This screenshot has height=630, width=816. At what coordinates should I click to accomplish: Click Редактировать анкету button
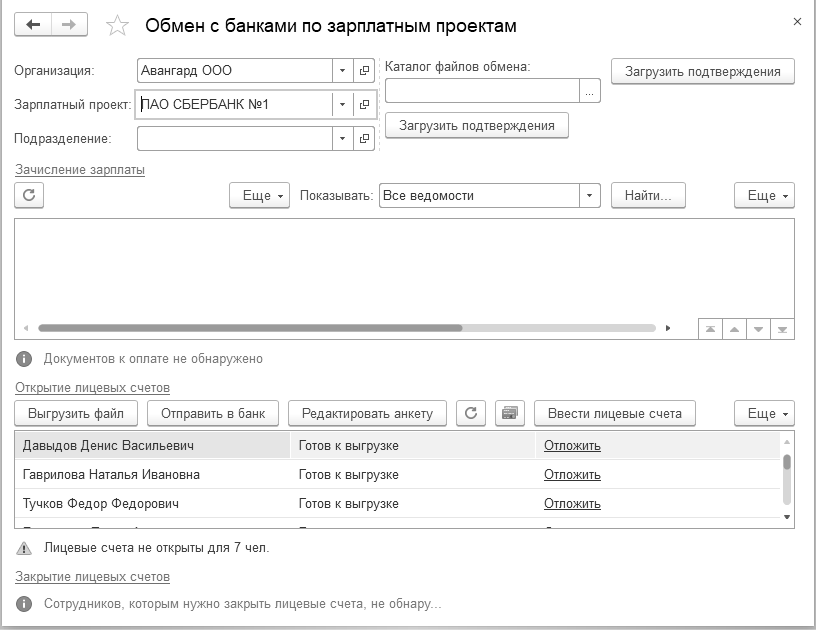[367, 414]
